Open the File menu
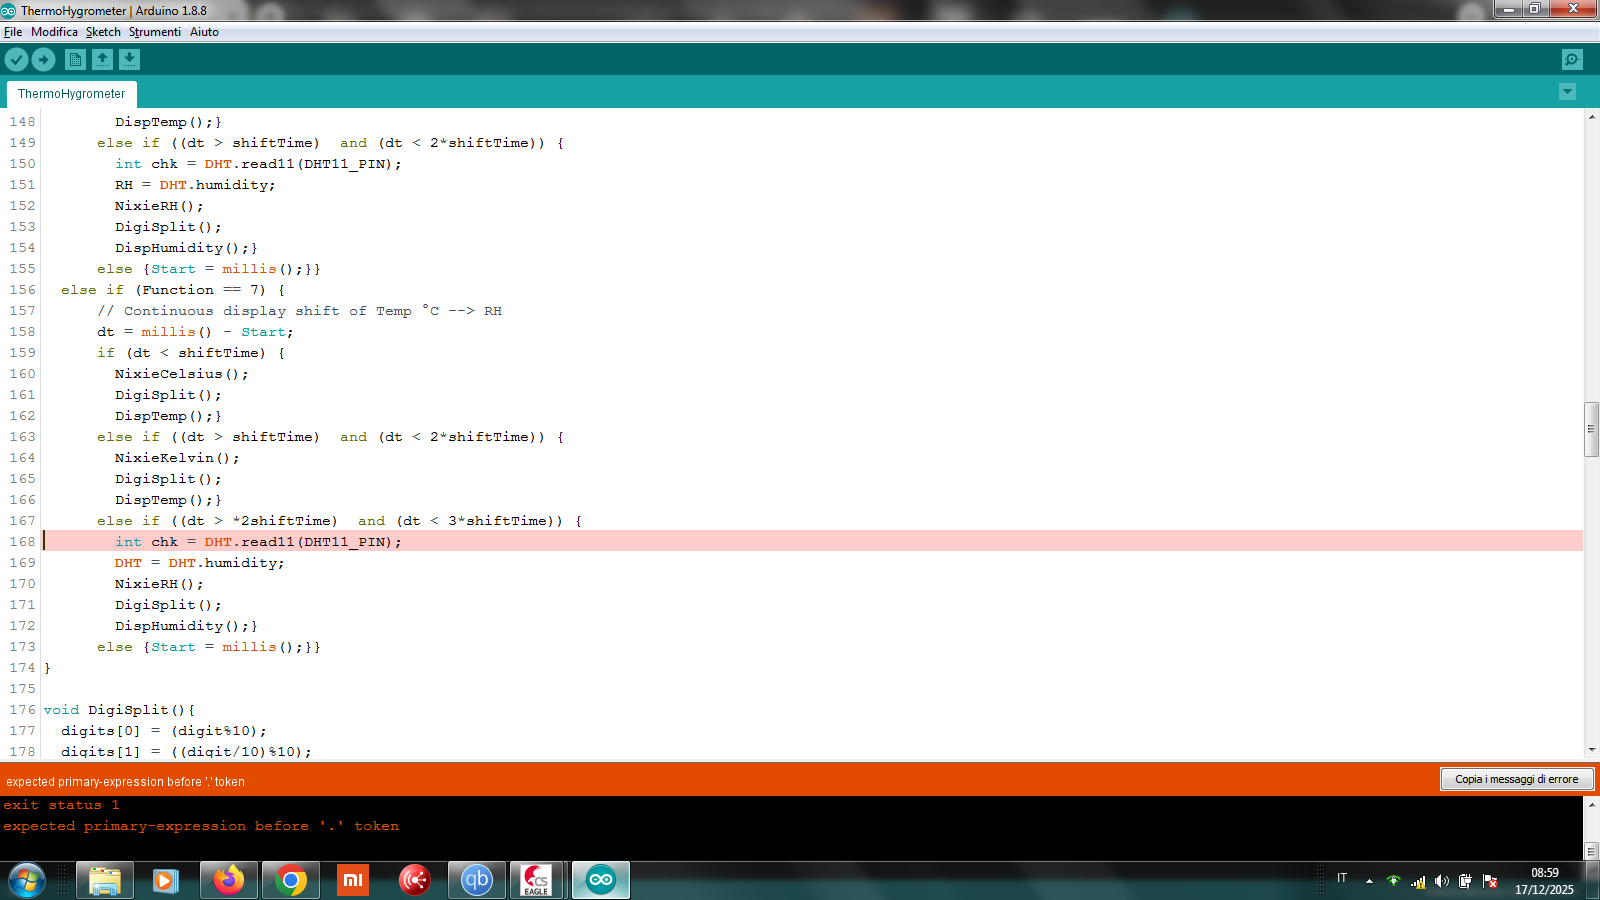The image size is (1600, 900). coord(13,32)
